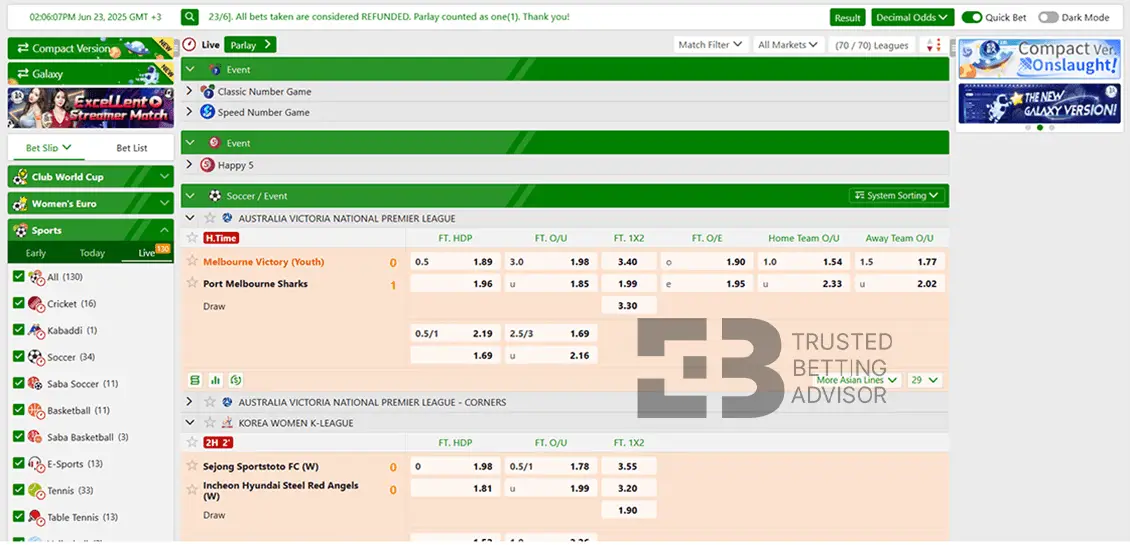Screen dimensions: 1130x545
Task: Enable the Dark Mode switch
Action: coord(1048,17)
